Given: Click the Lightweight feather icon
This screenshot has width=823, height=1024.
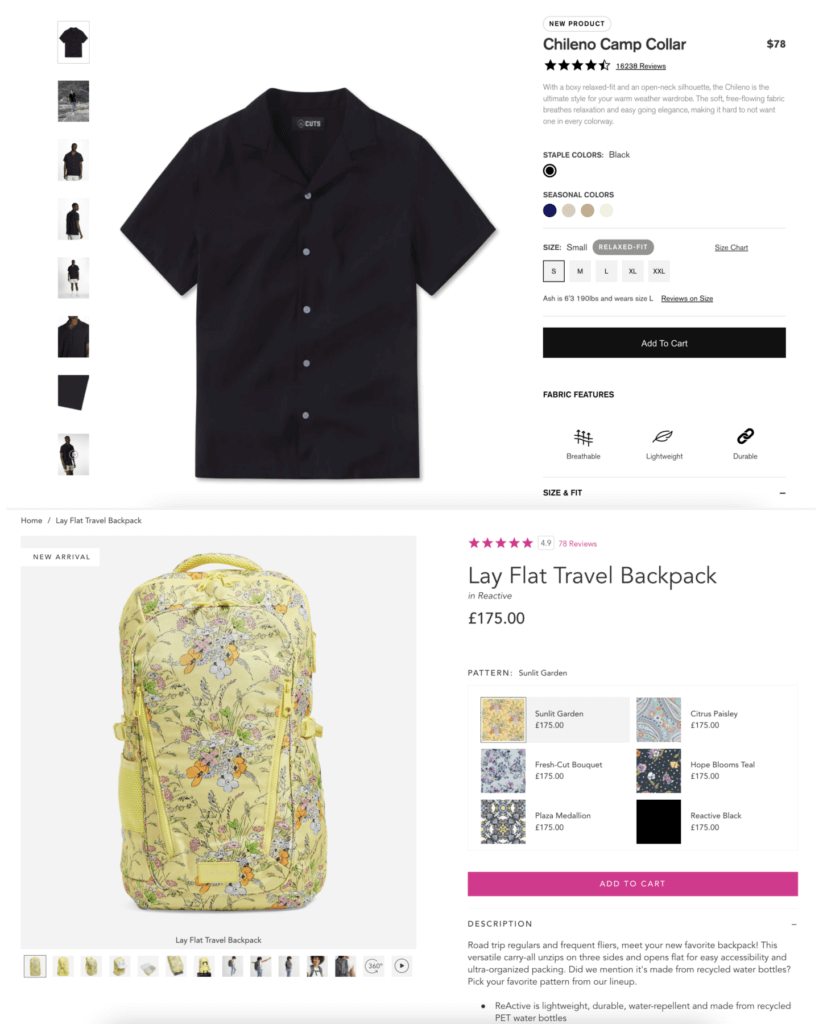Looking at the screenshot, I should click(x=663, y=436).
